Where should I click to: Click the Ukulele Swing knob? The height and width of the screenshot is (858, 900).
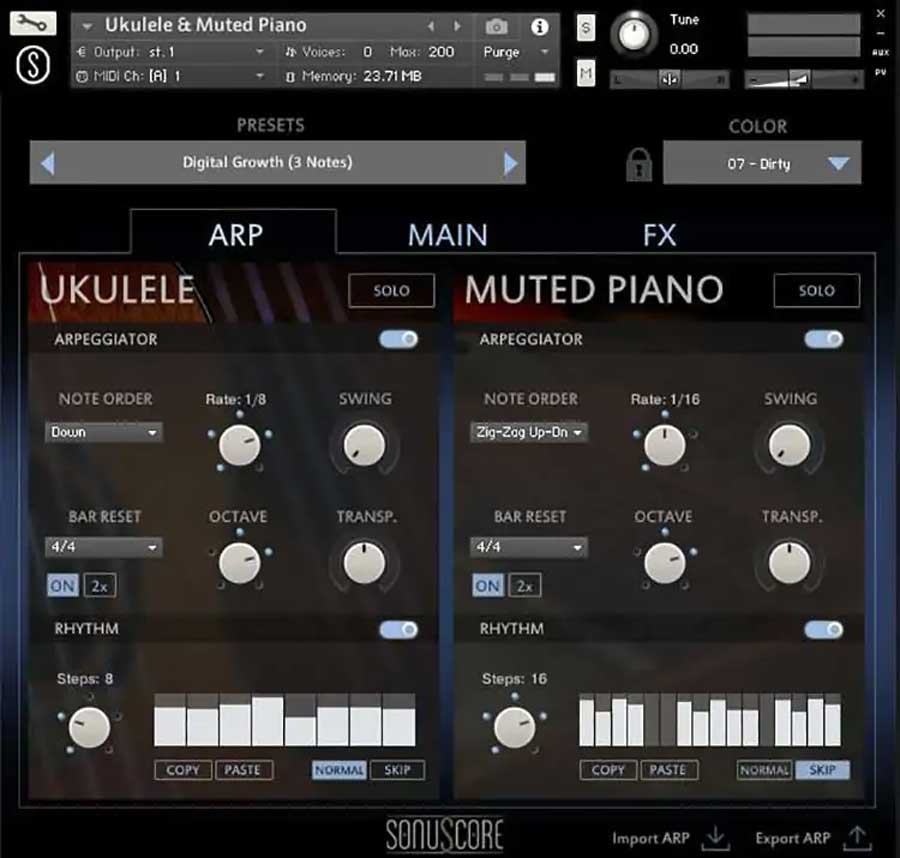[364, 445]
